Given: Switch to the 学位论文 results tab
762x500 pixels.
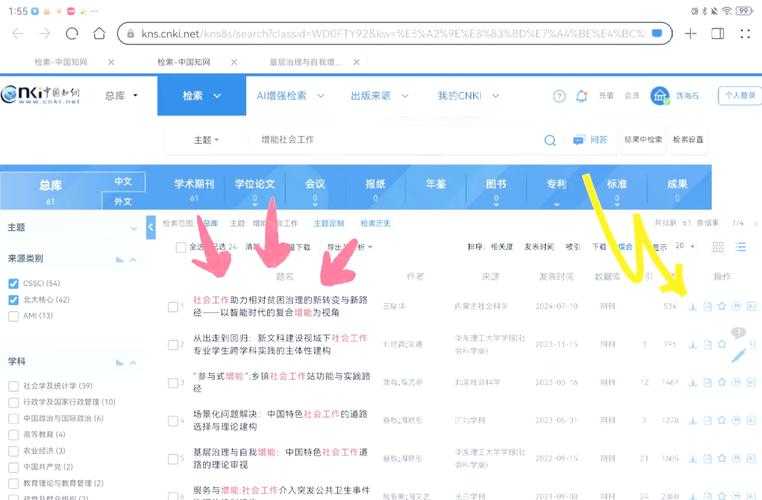Looking at the screenshot, I should [255, 190].
